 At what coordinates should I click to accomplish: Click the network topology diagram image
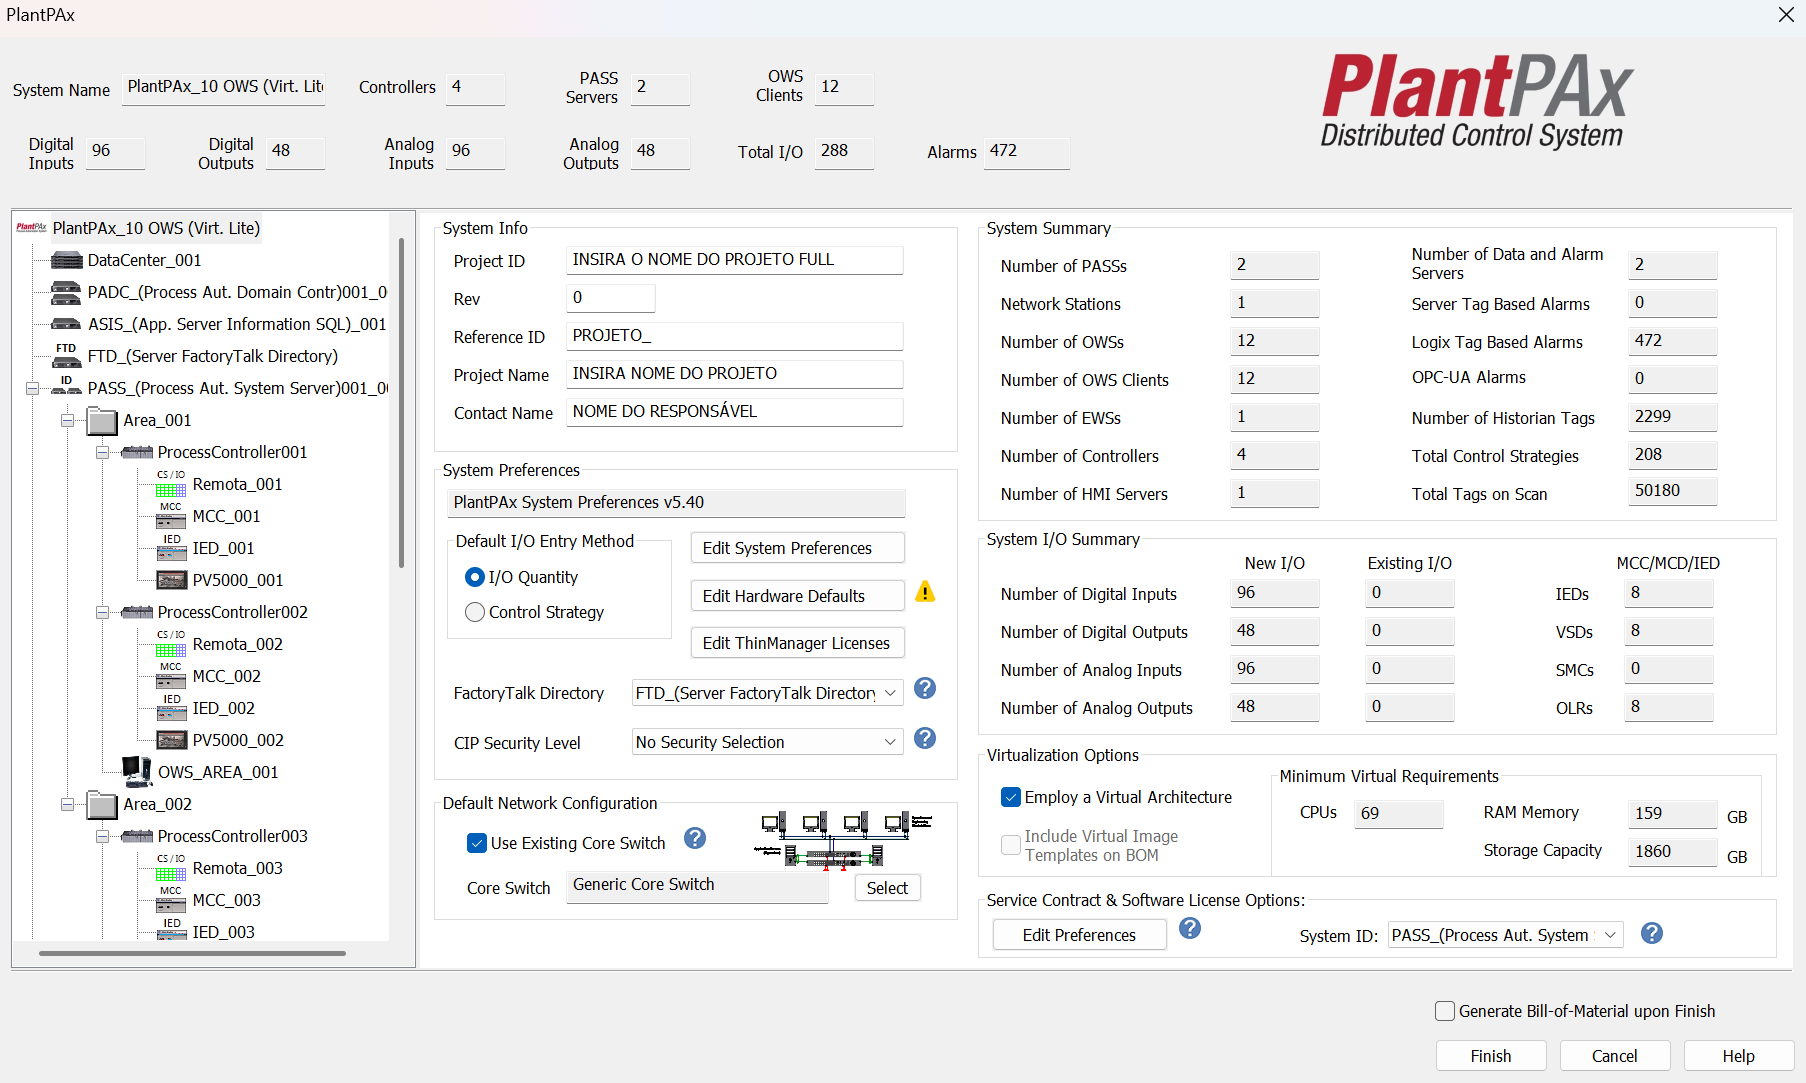tap(844, 838)
